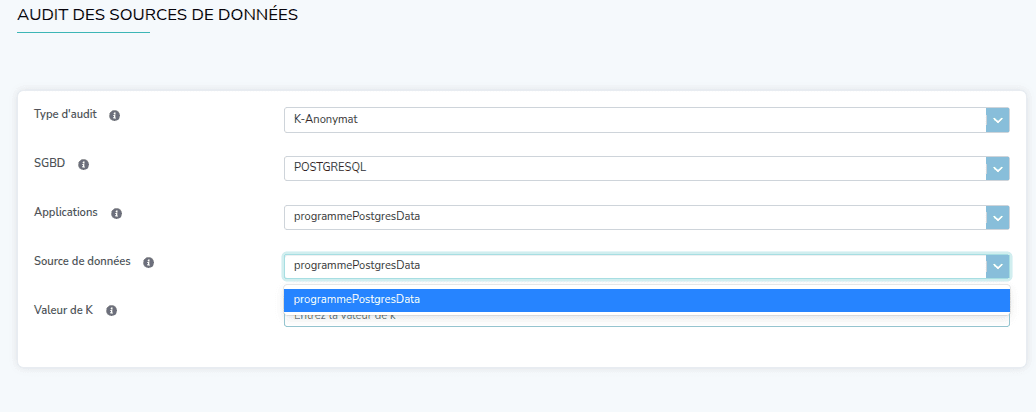Open the SGBD dropdown arrow button
Viewport: 1036px width, 412px height.
point(997,169)
